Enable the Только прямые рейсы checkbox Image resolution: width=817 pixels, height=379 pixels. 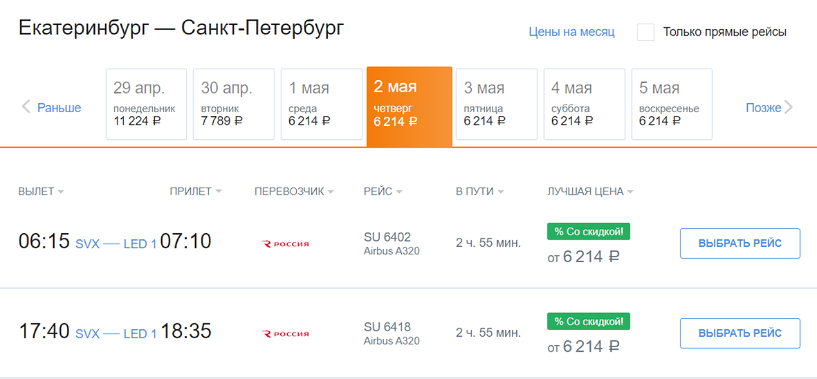[x=646, y=32]
